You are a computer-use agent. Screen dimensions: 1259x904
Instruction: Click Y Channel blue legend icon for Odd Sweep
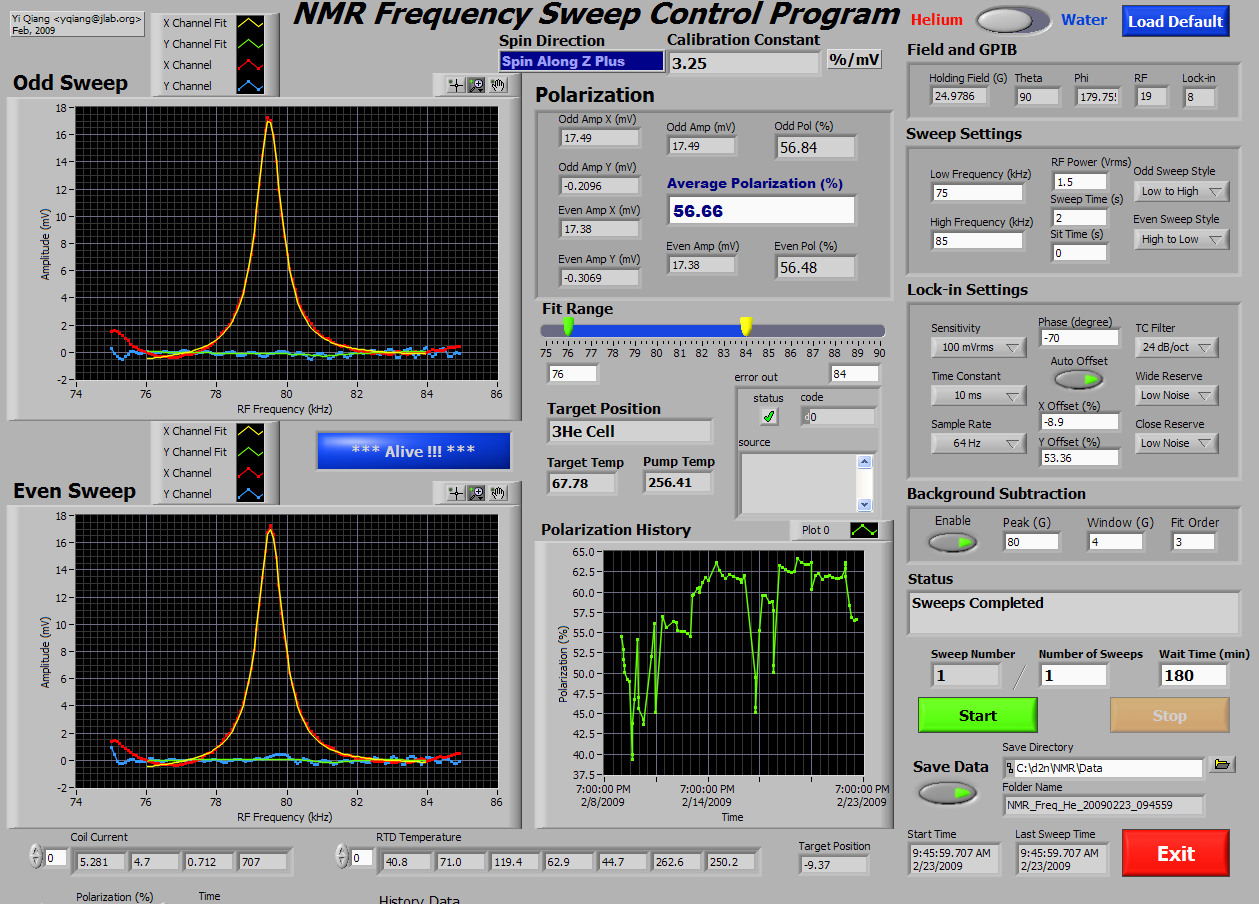[x=249, y=86]
